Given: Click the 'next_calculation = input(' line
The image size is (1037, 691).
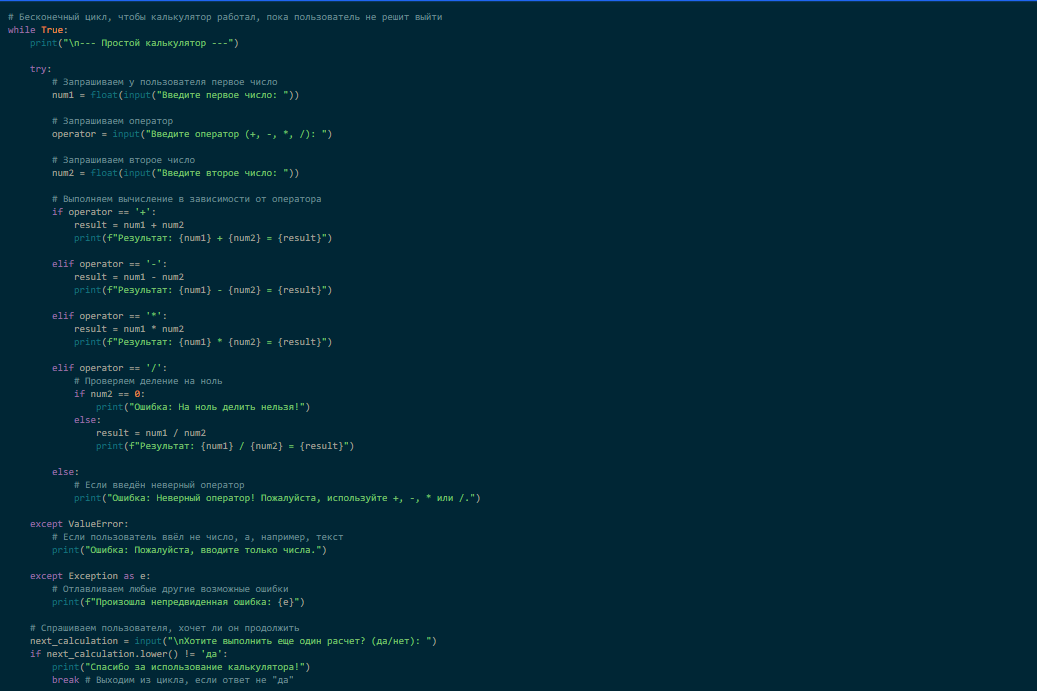Looking at the screenshot, I should pos(233,641).
